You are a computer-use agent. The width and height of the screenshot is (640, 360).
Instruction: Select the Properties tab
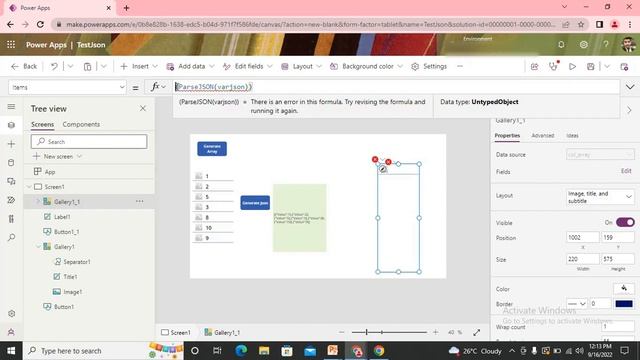(x=507, y=136)
